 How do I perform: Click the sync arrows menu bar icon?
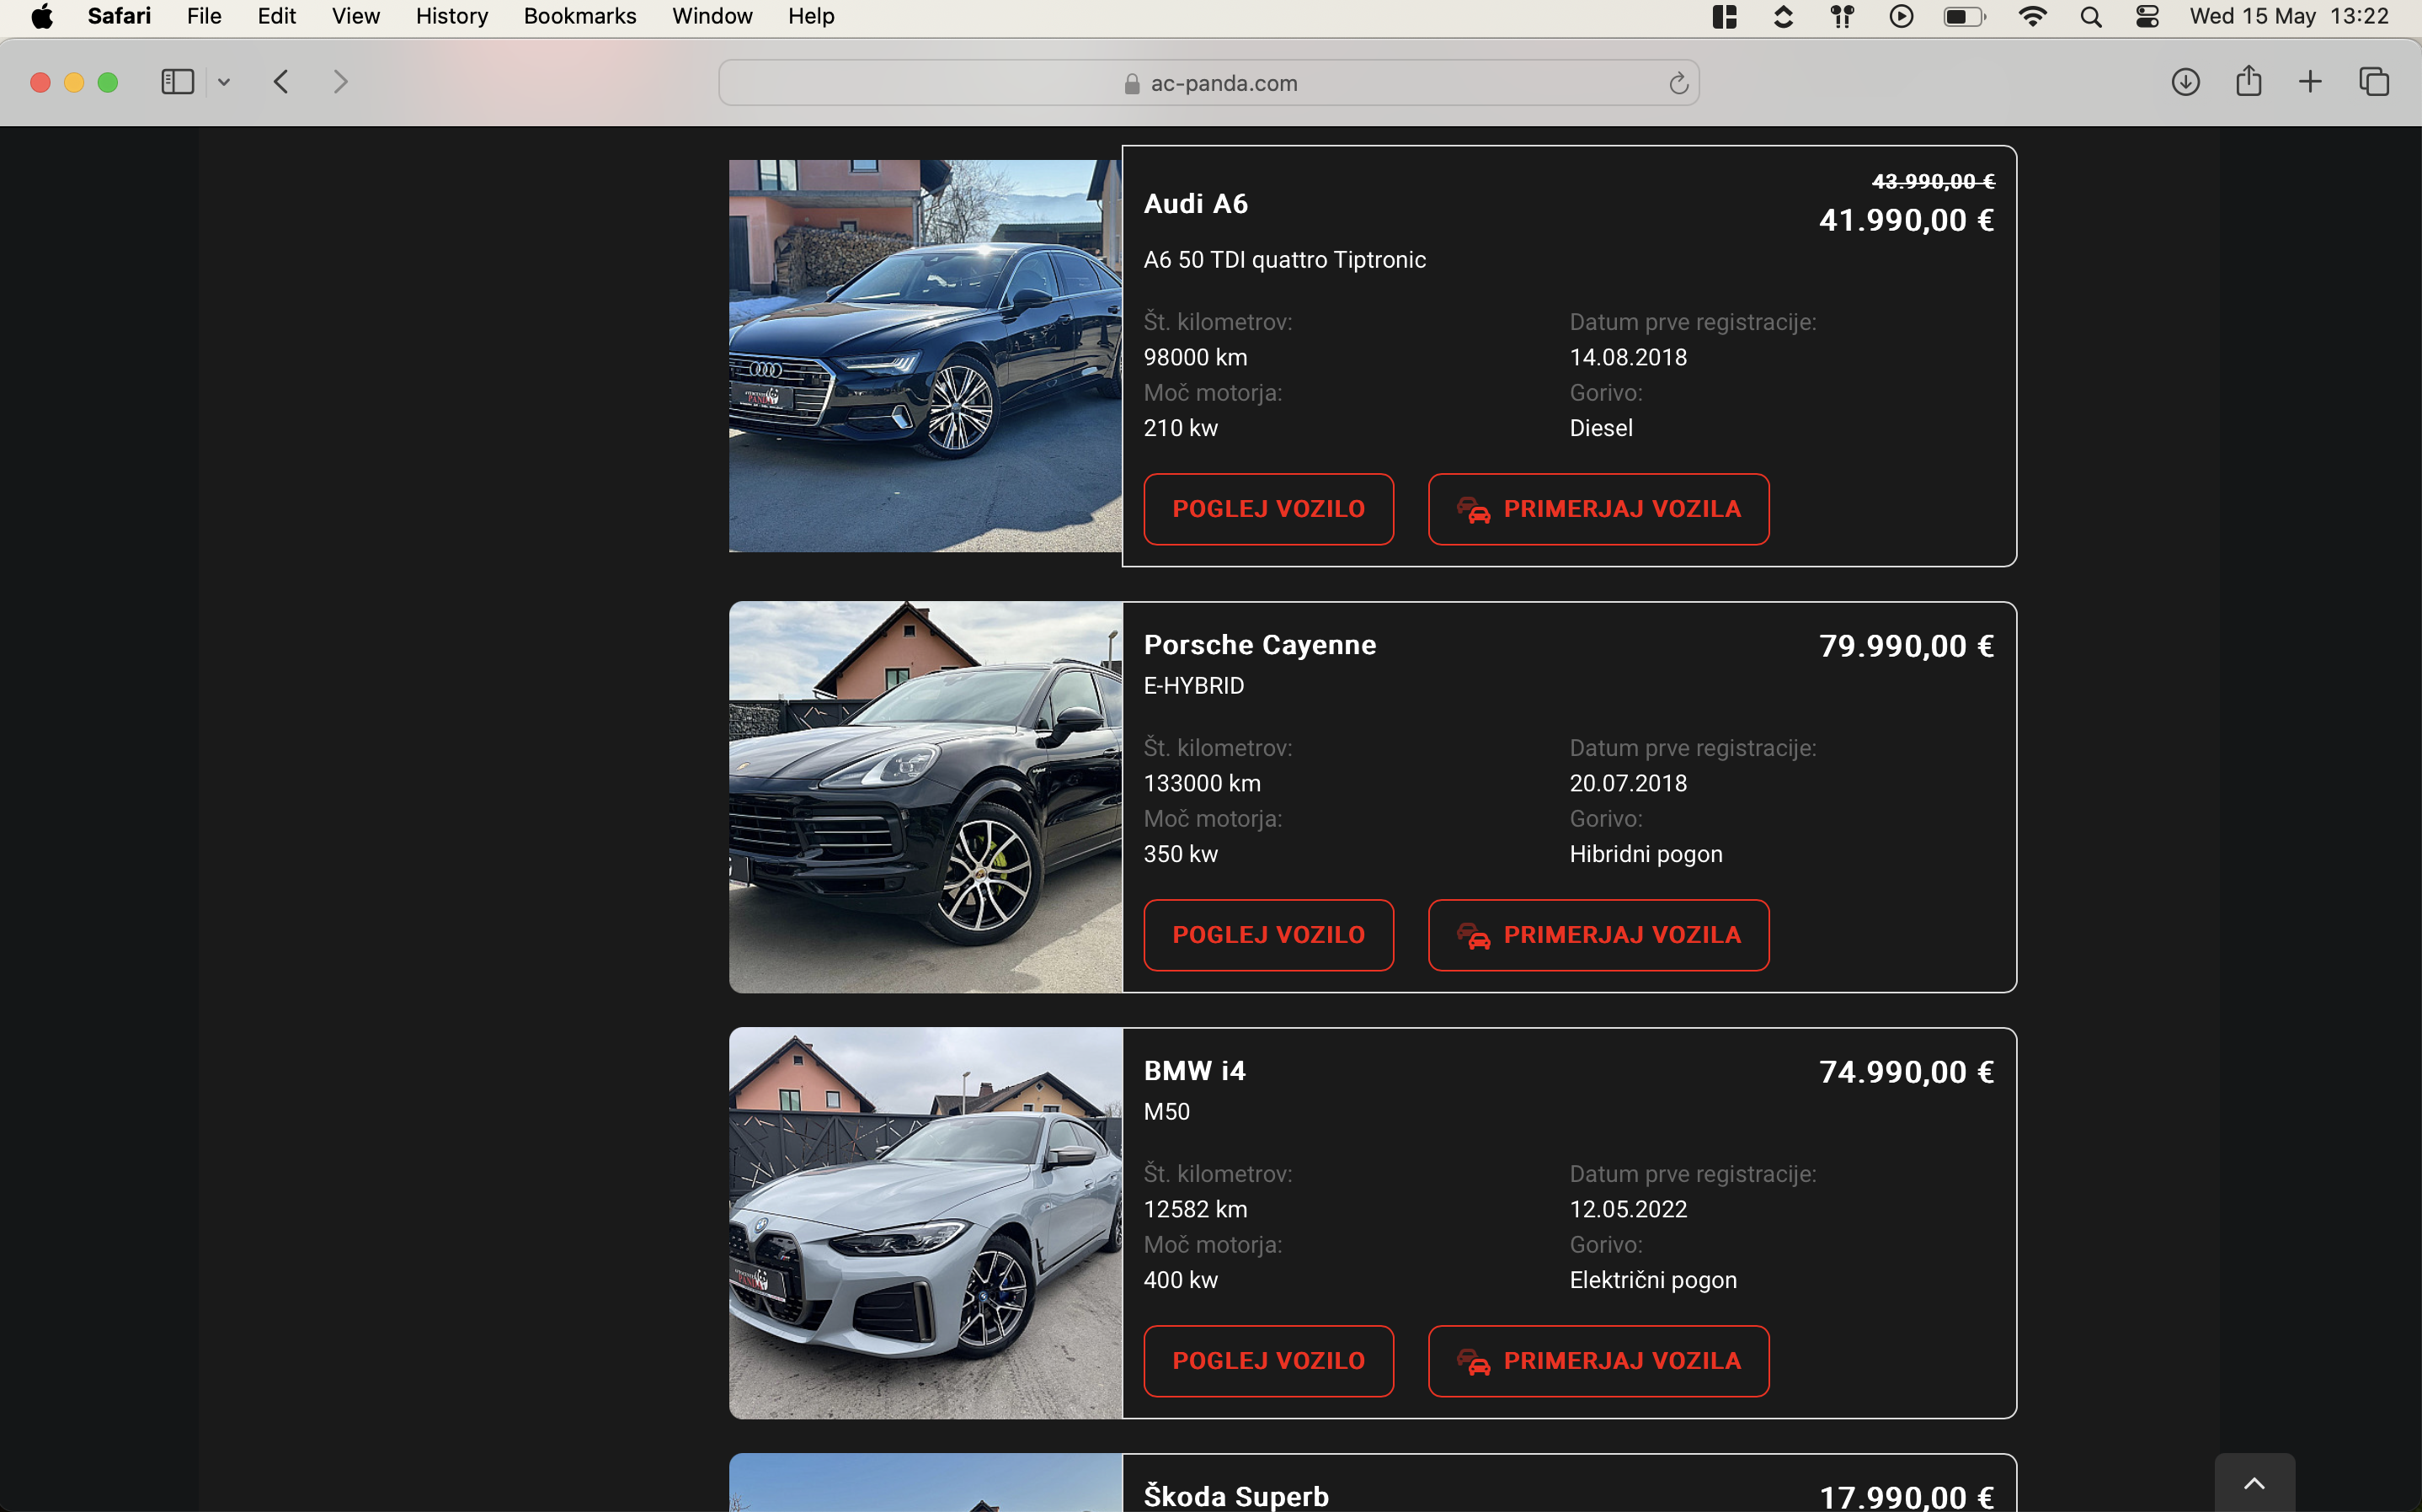tap(1783, 16)
